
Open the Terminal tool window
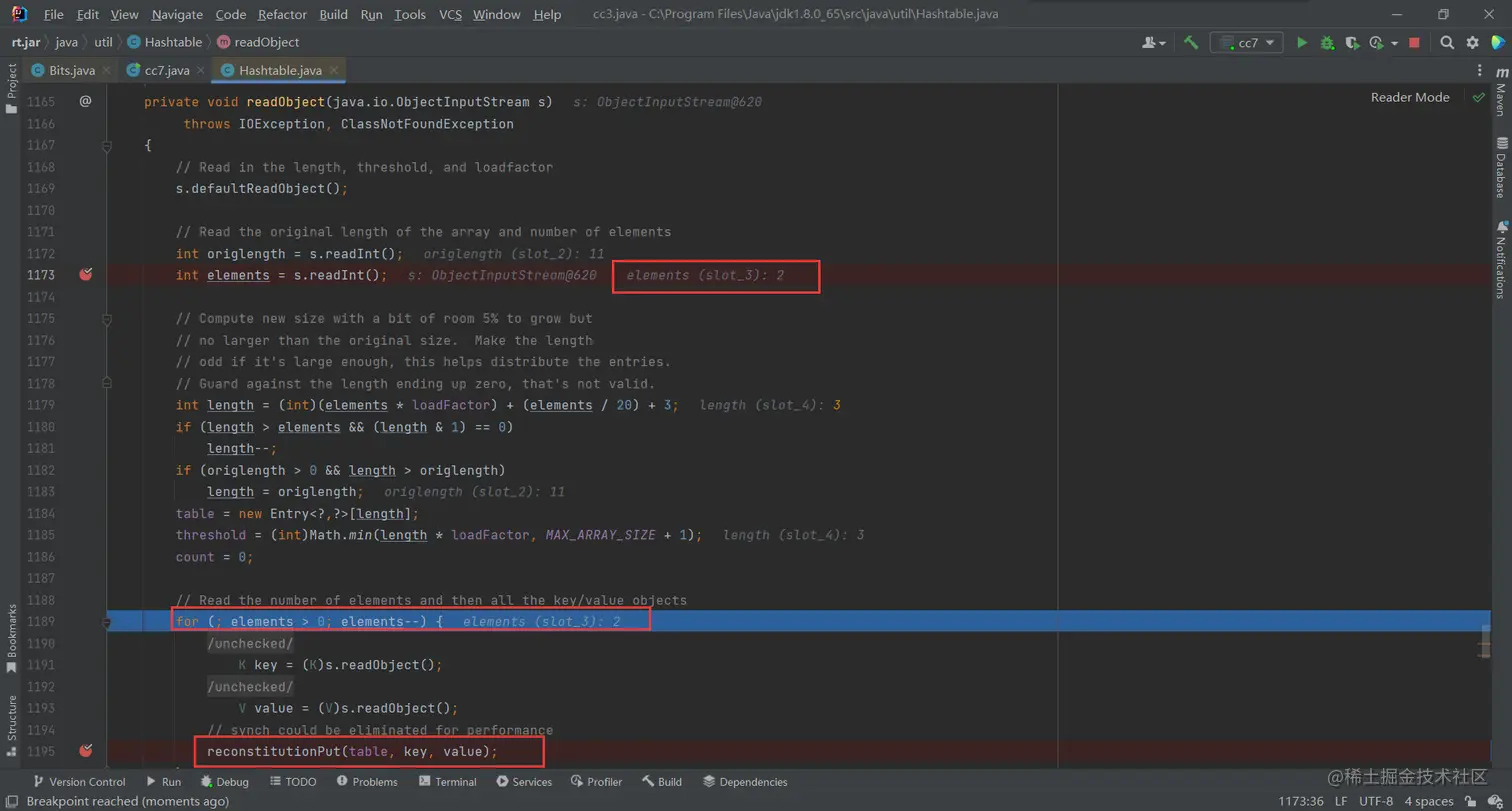[446, 782]
